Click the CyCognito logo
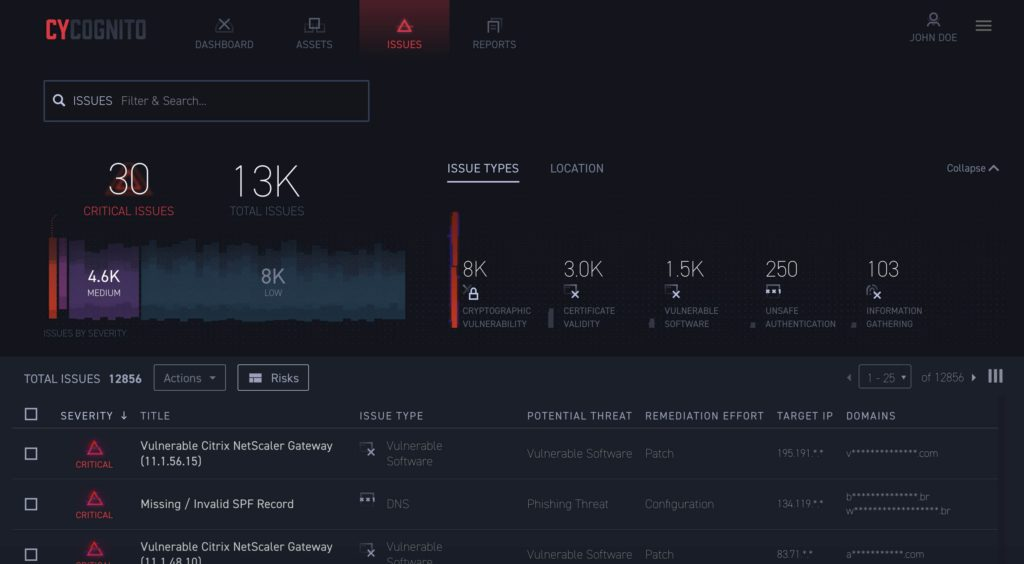The width and height of the screenshot is (1024, 564). pos(96,29)
